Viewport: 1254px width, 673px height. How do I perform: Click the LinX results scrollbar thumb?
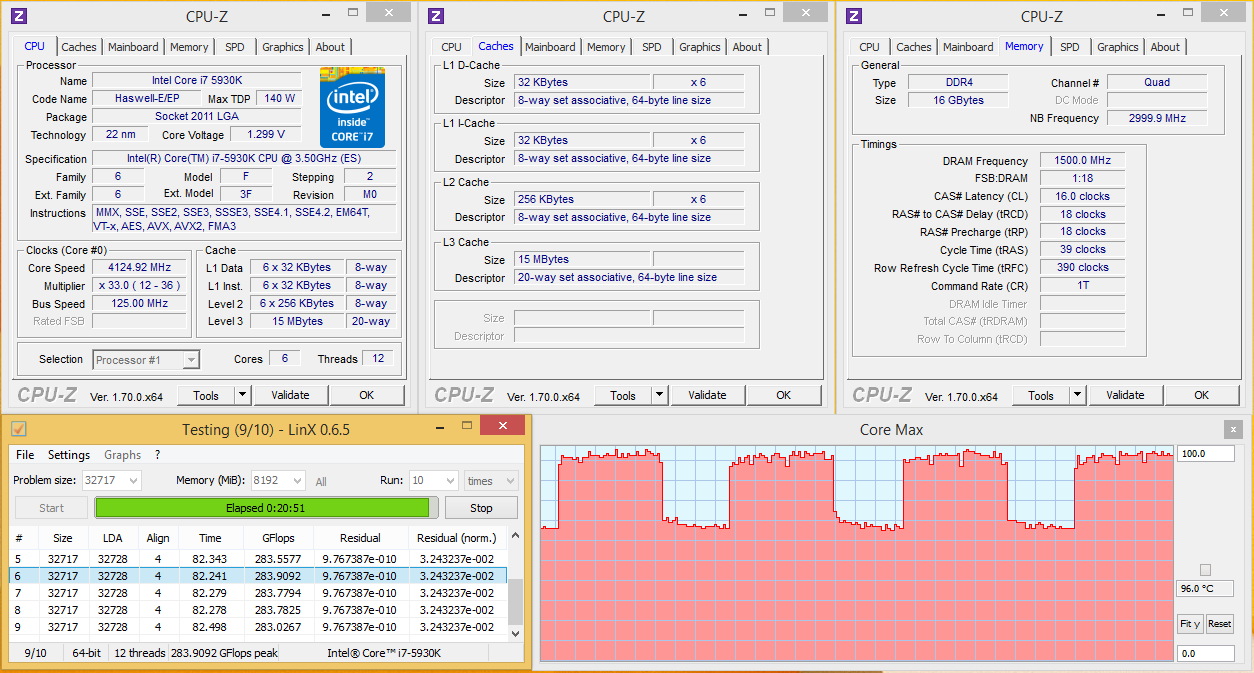point(516,600)
